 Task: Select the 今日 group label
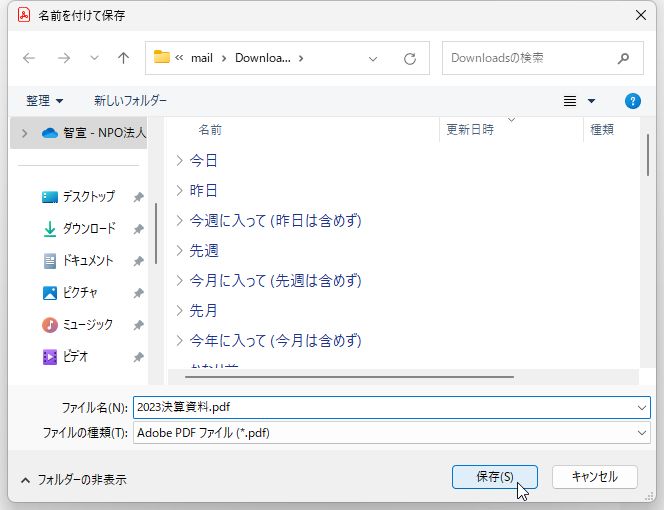click(x=203, y=161)
